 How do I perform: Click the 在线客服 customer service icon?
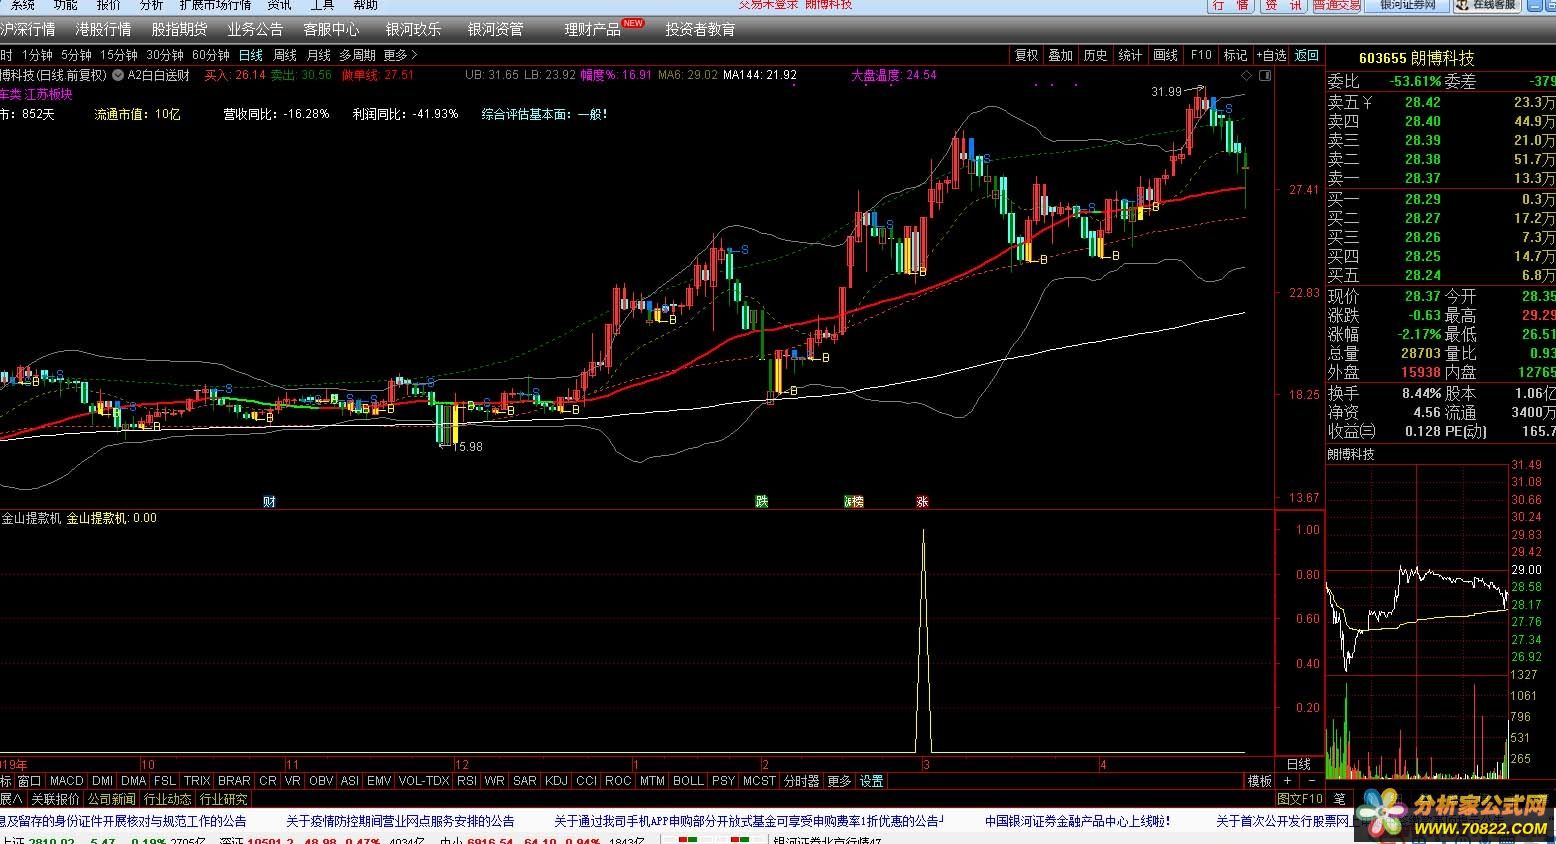pyautogui.click(x=1488, y=5)
